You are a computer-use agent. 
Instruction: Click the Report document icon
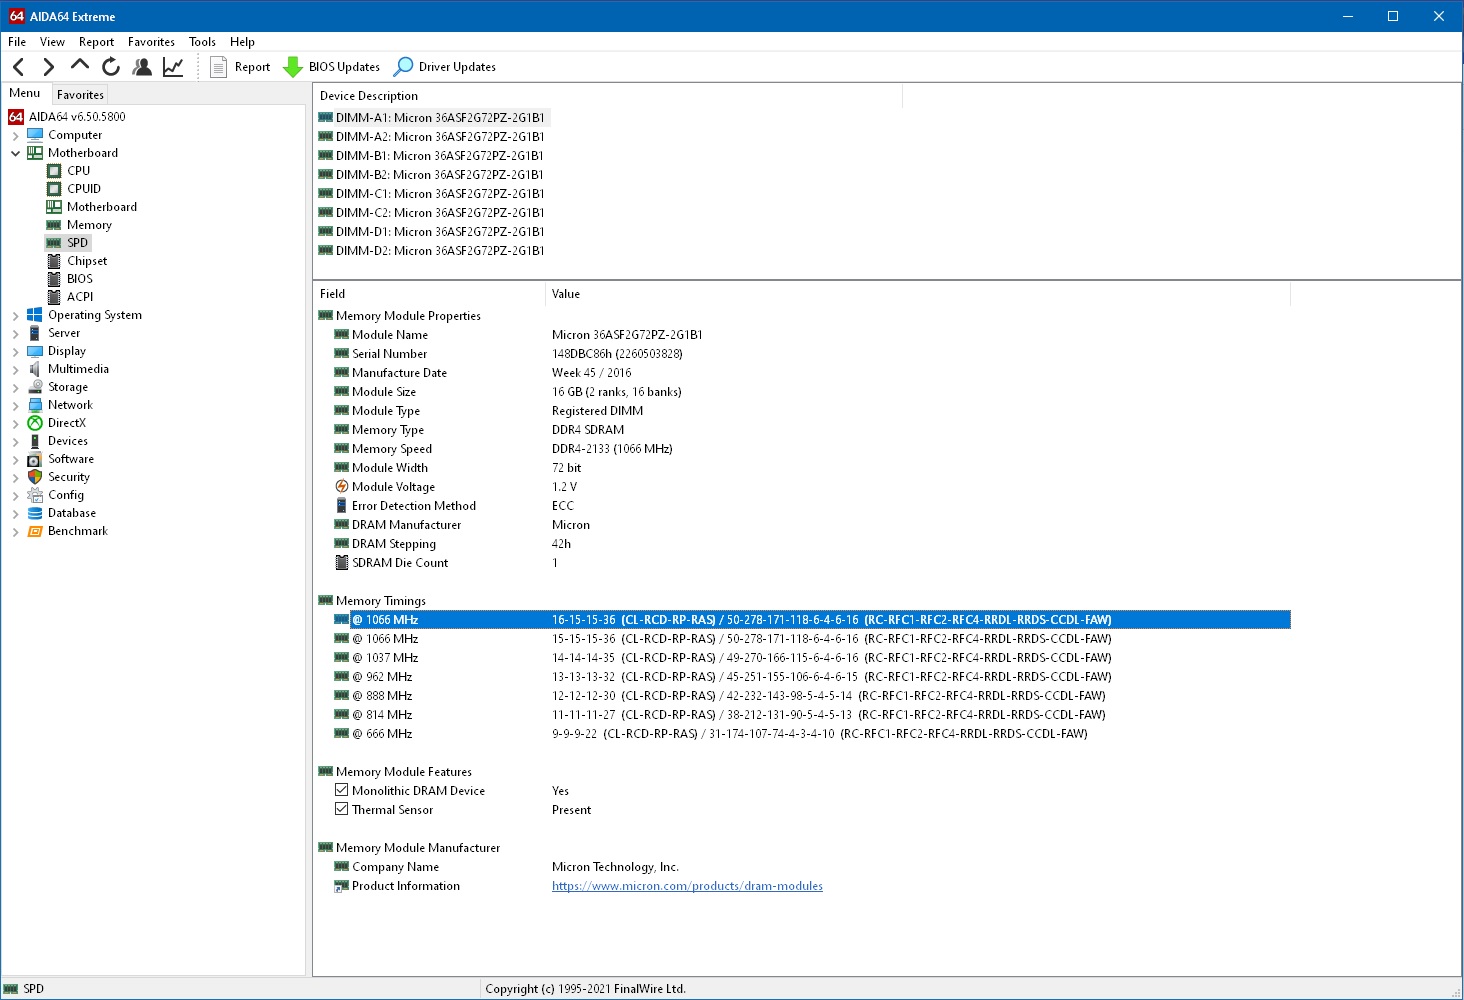[x=218, y=67]
